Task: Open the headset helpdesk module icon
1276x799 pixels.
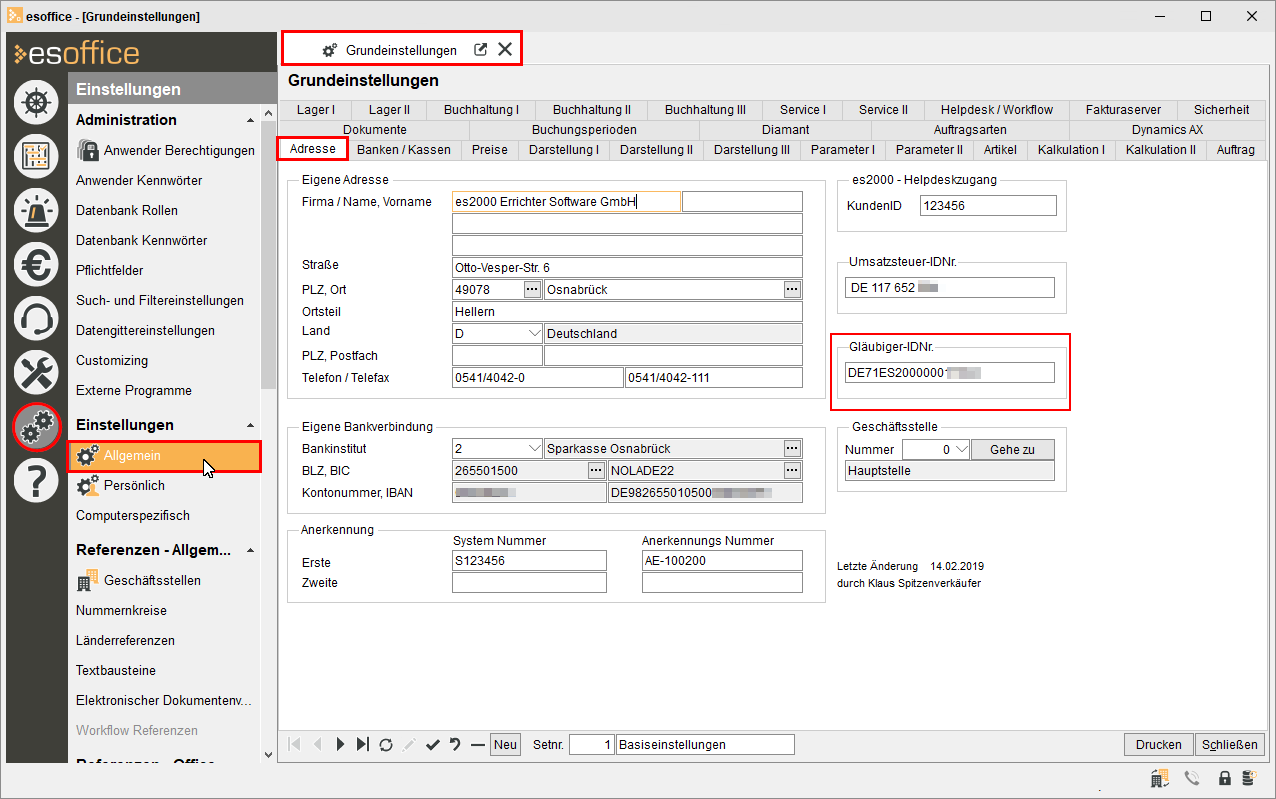Action: click(x=36, y=318)
